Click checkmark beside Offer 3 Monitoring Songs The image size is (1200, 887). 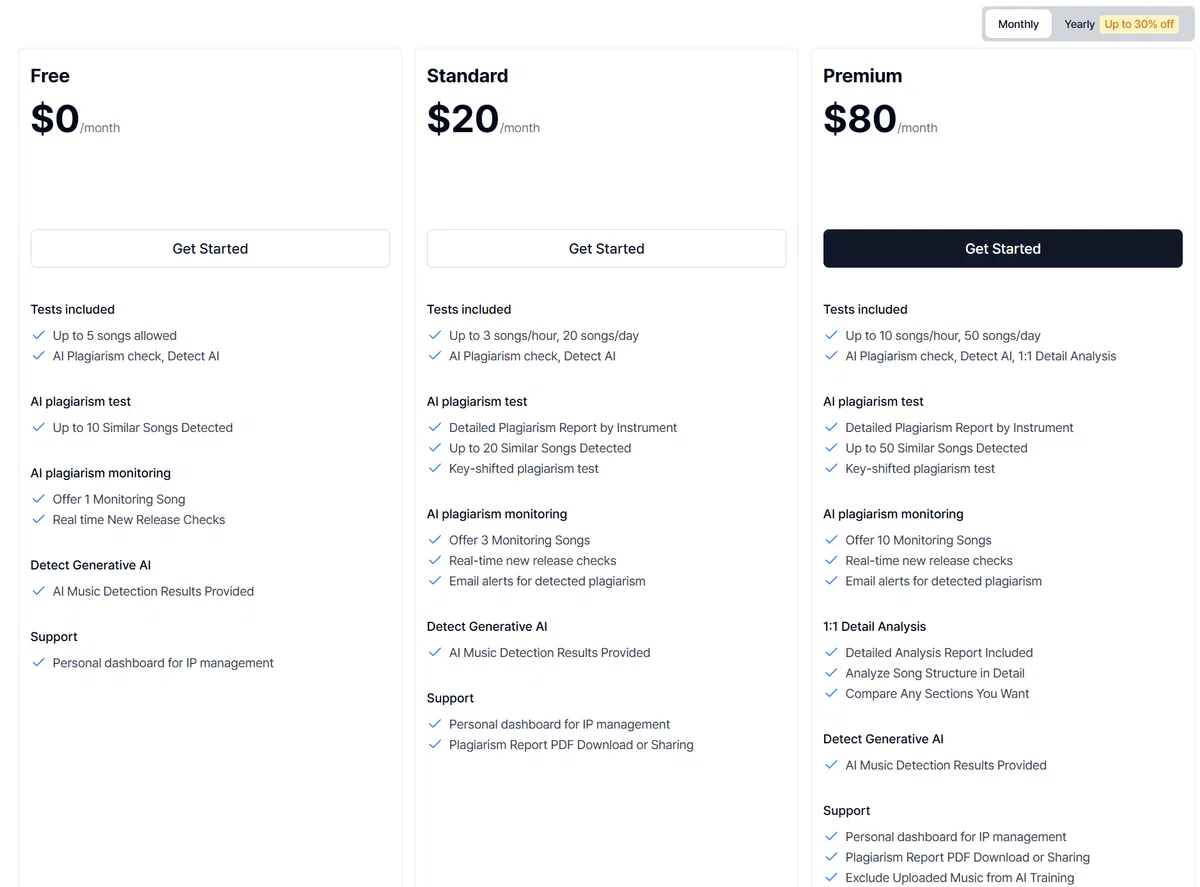tap(435, 540)
